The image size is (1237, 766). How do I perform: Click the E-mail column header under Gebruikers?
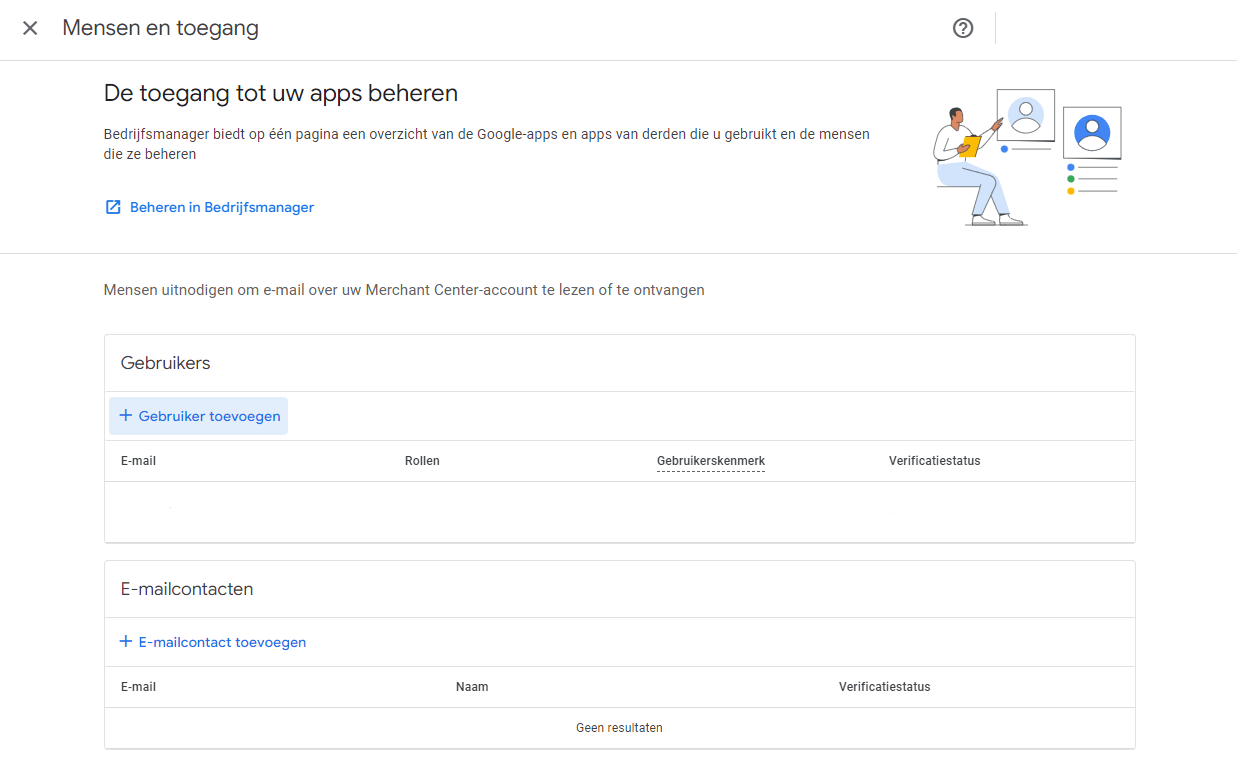(138, 461)
